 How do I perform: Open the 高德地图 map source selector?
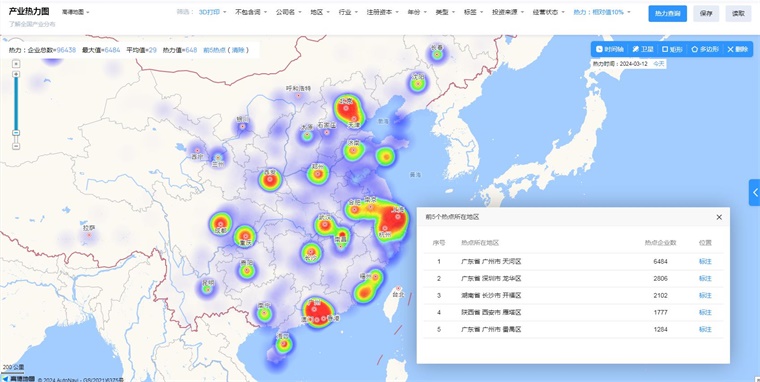[x=76, y=12]
